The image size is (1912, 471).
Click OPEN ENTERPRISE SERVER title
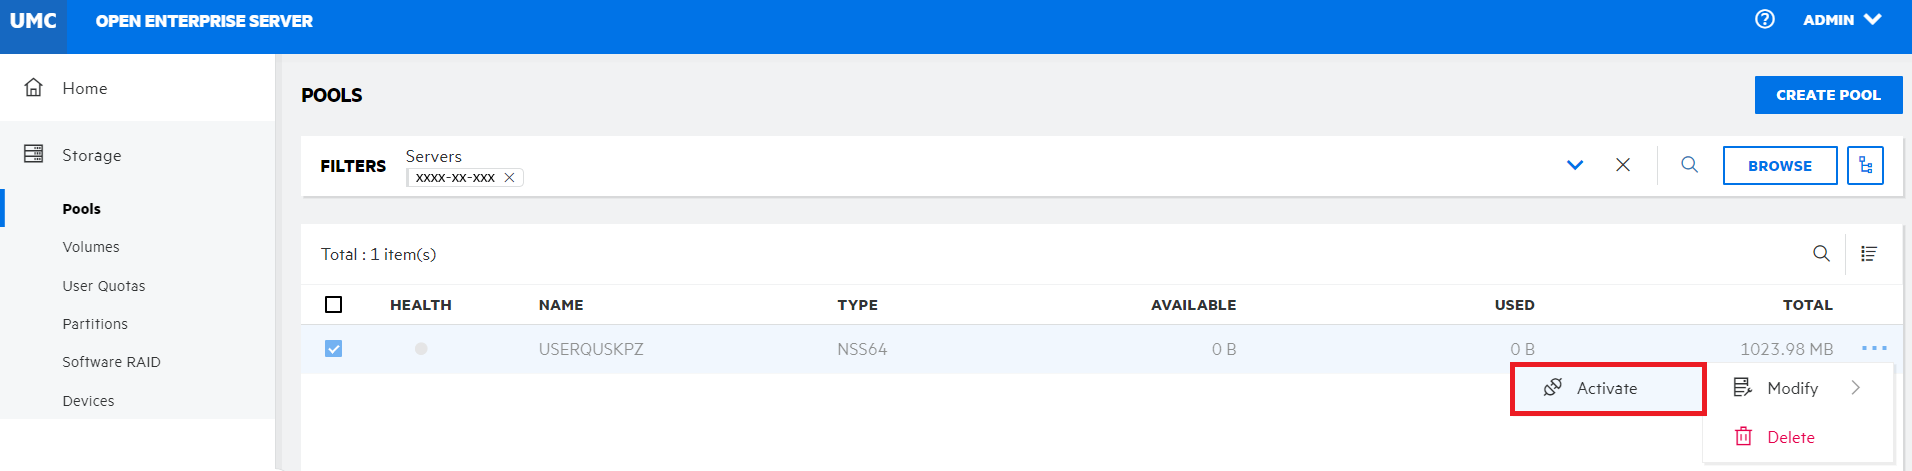(204, 21)
